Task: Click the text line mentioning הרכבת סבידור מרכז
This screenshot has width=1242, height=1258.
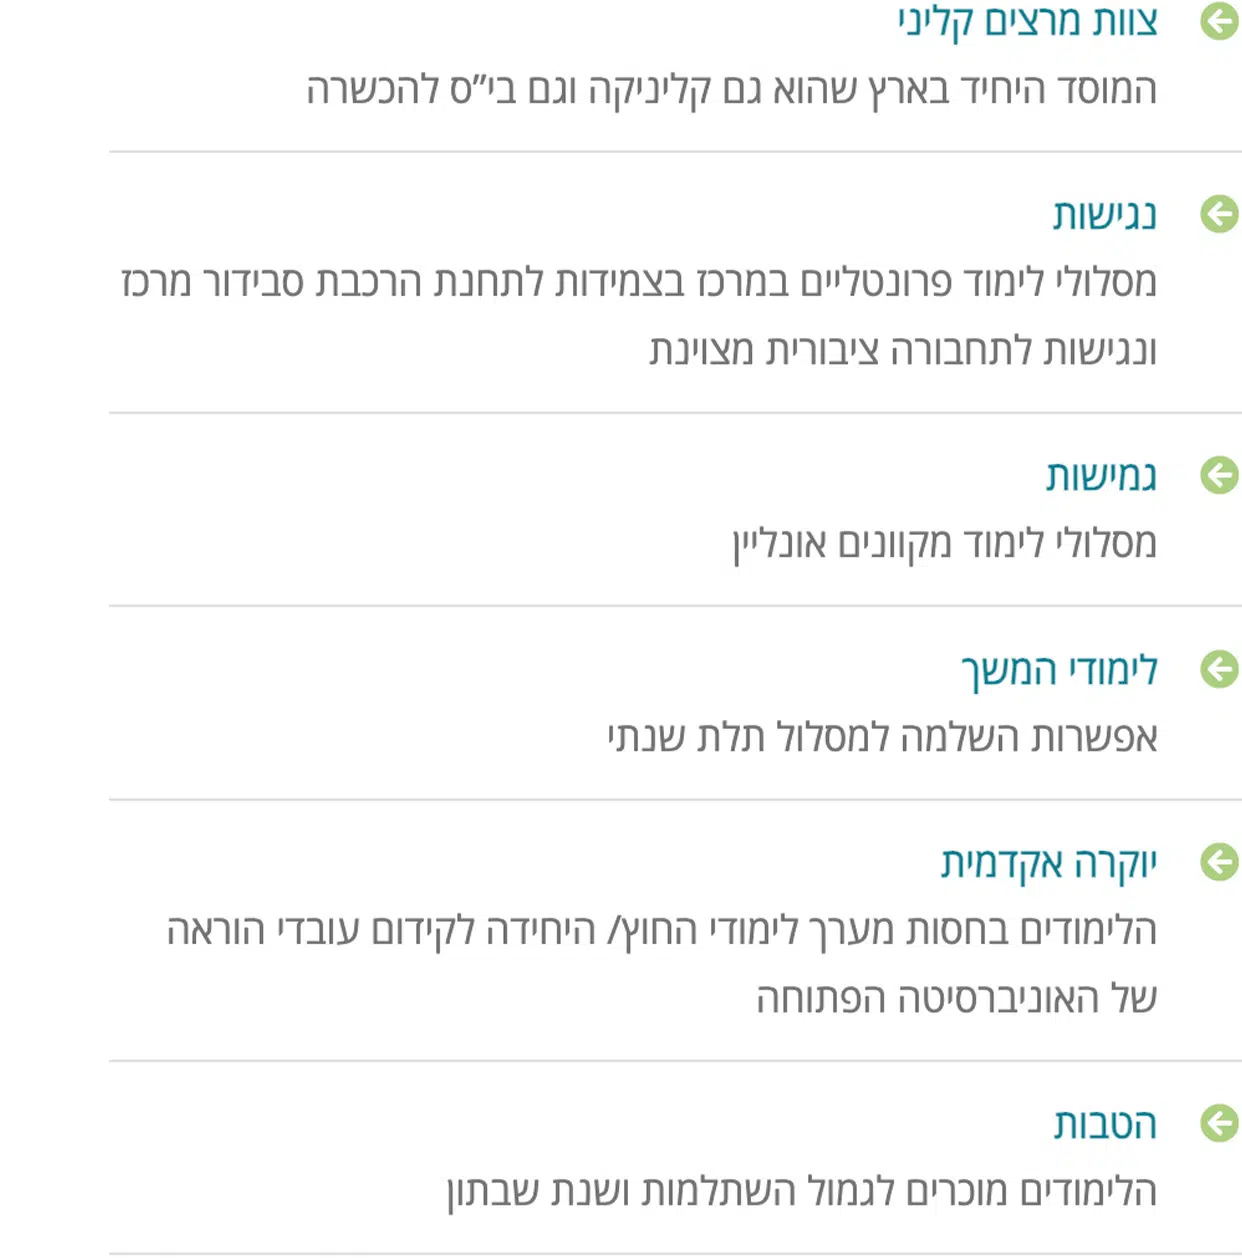Action: pyautogui.click(x=639, y=283)
